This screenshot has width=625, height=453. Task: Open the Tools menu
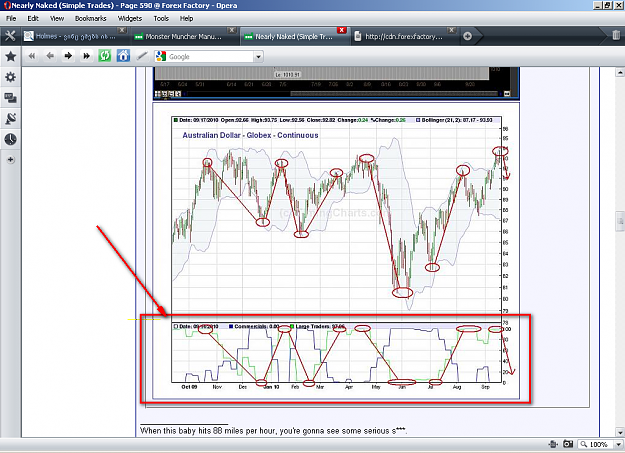tap(161, 18)
